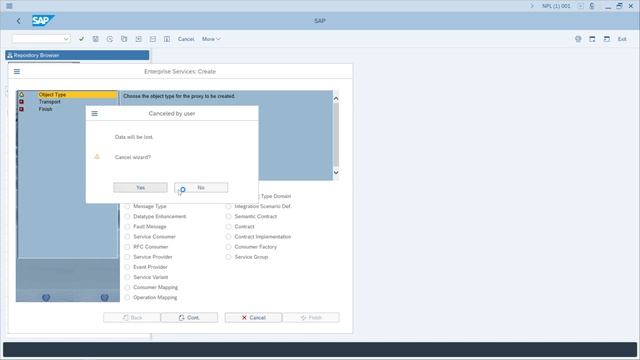Click the 'Data will be lost.' message text
This screenshot has width=640, height=360.
[x=134, y=137]
